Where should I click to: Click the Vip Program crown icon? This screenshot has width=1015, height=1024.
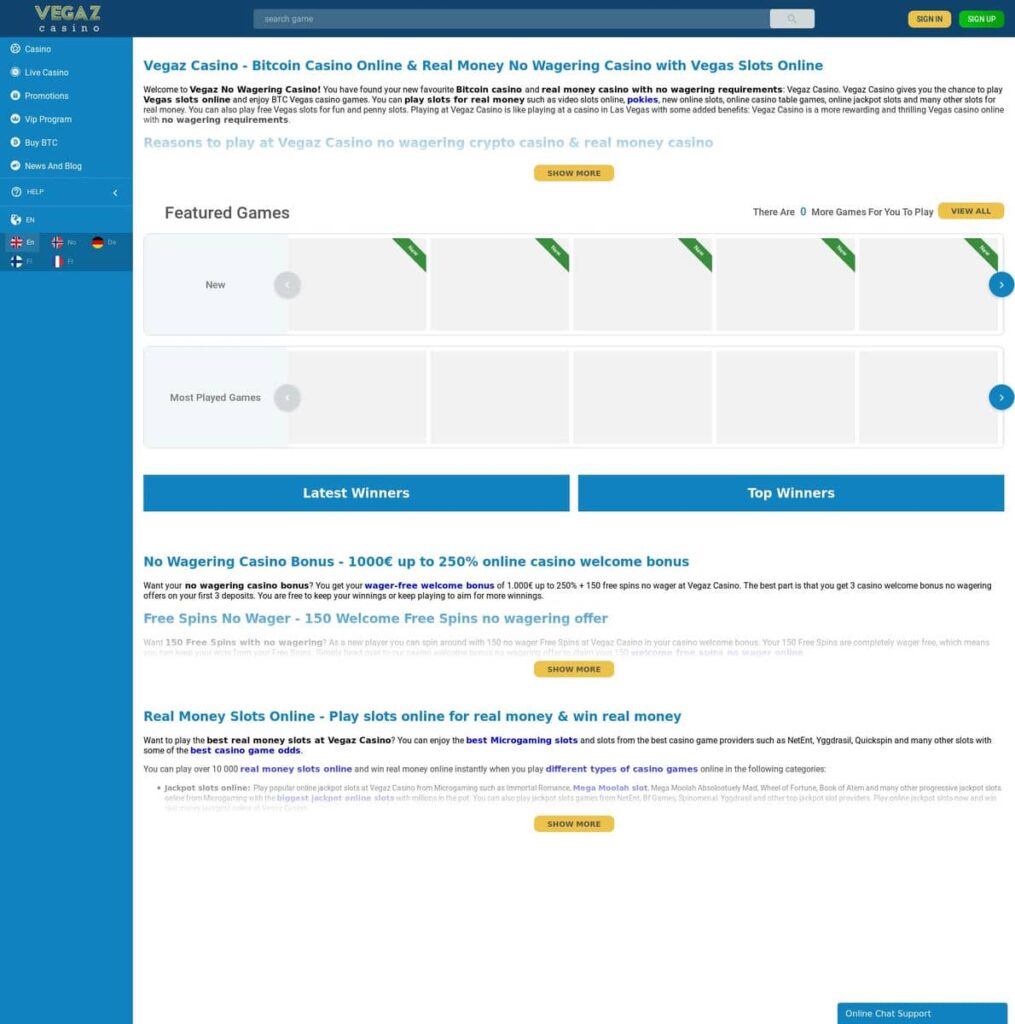click(x=15, y=119)
